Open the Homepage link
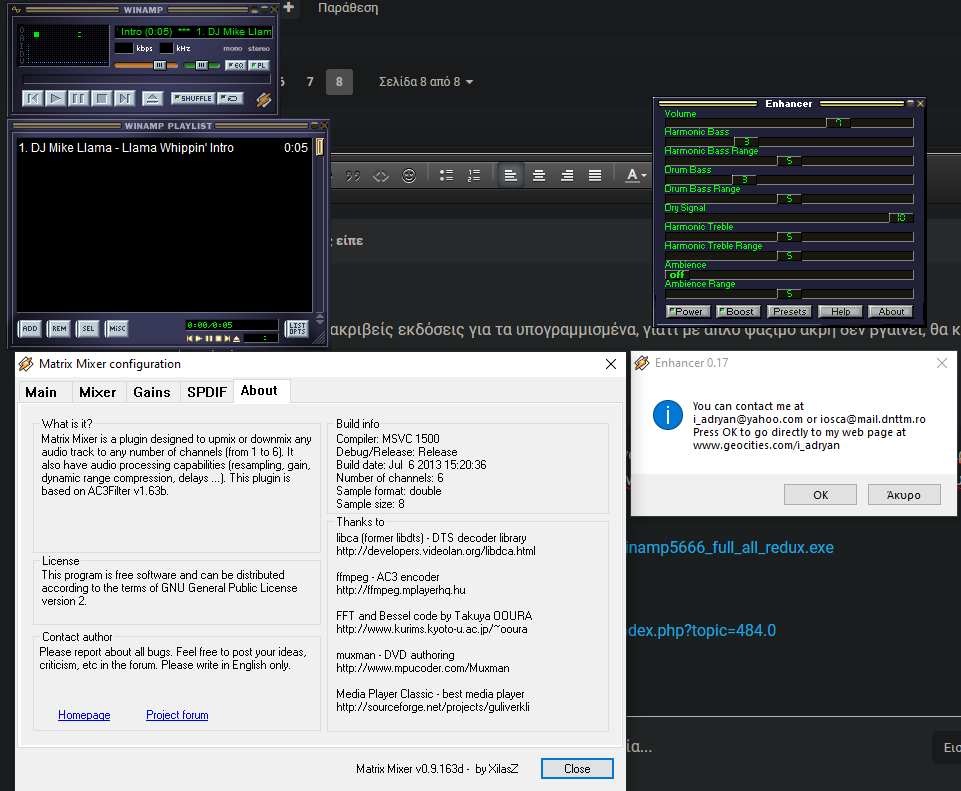 tap(84, 715)
